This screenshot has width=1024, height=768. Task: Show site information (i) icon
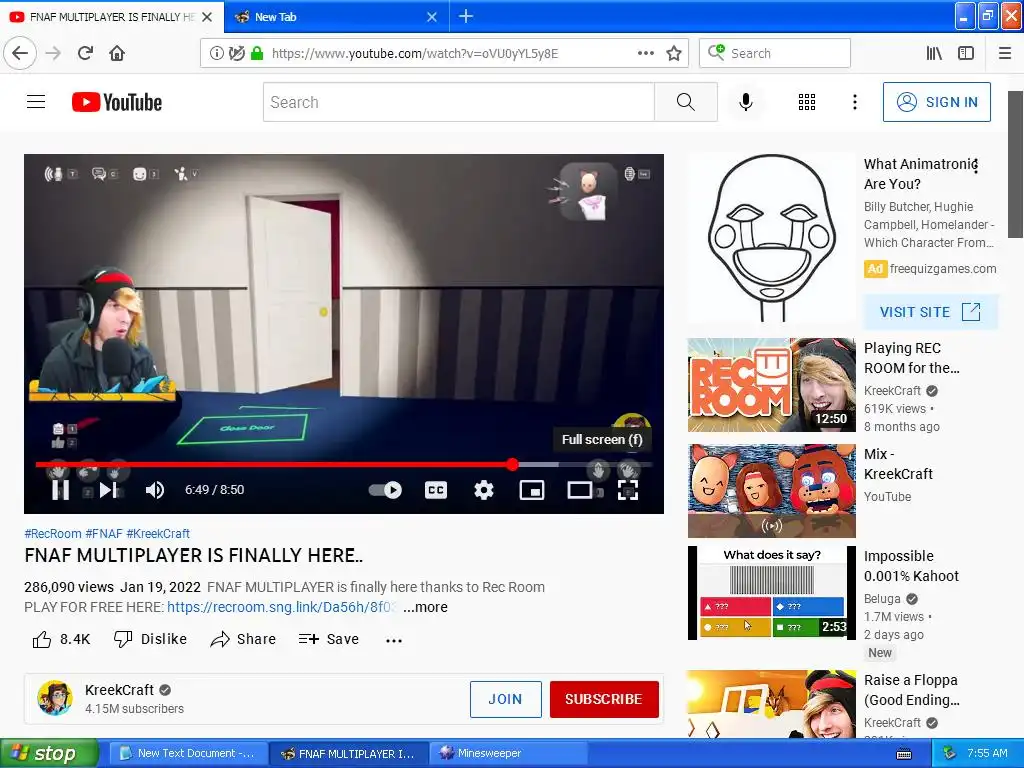(216, 54)
